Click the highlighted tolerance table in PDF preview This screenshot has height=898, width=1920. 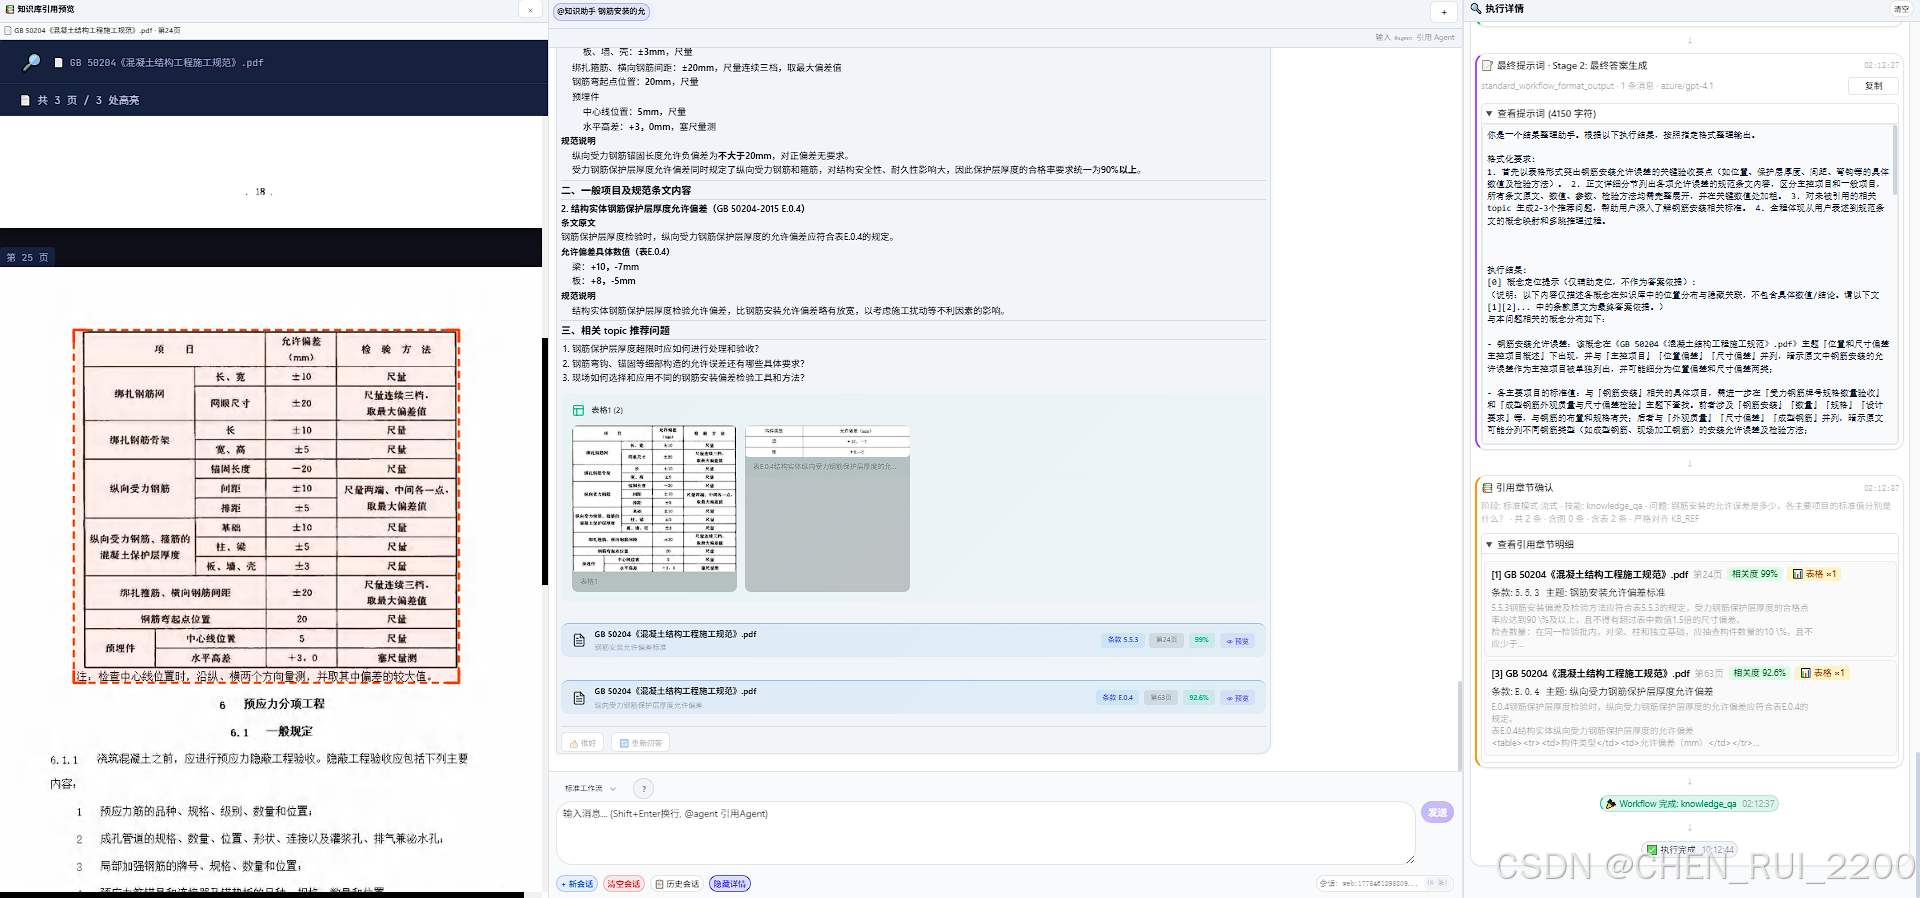coord(266,506)
